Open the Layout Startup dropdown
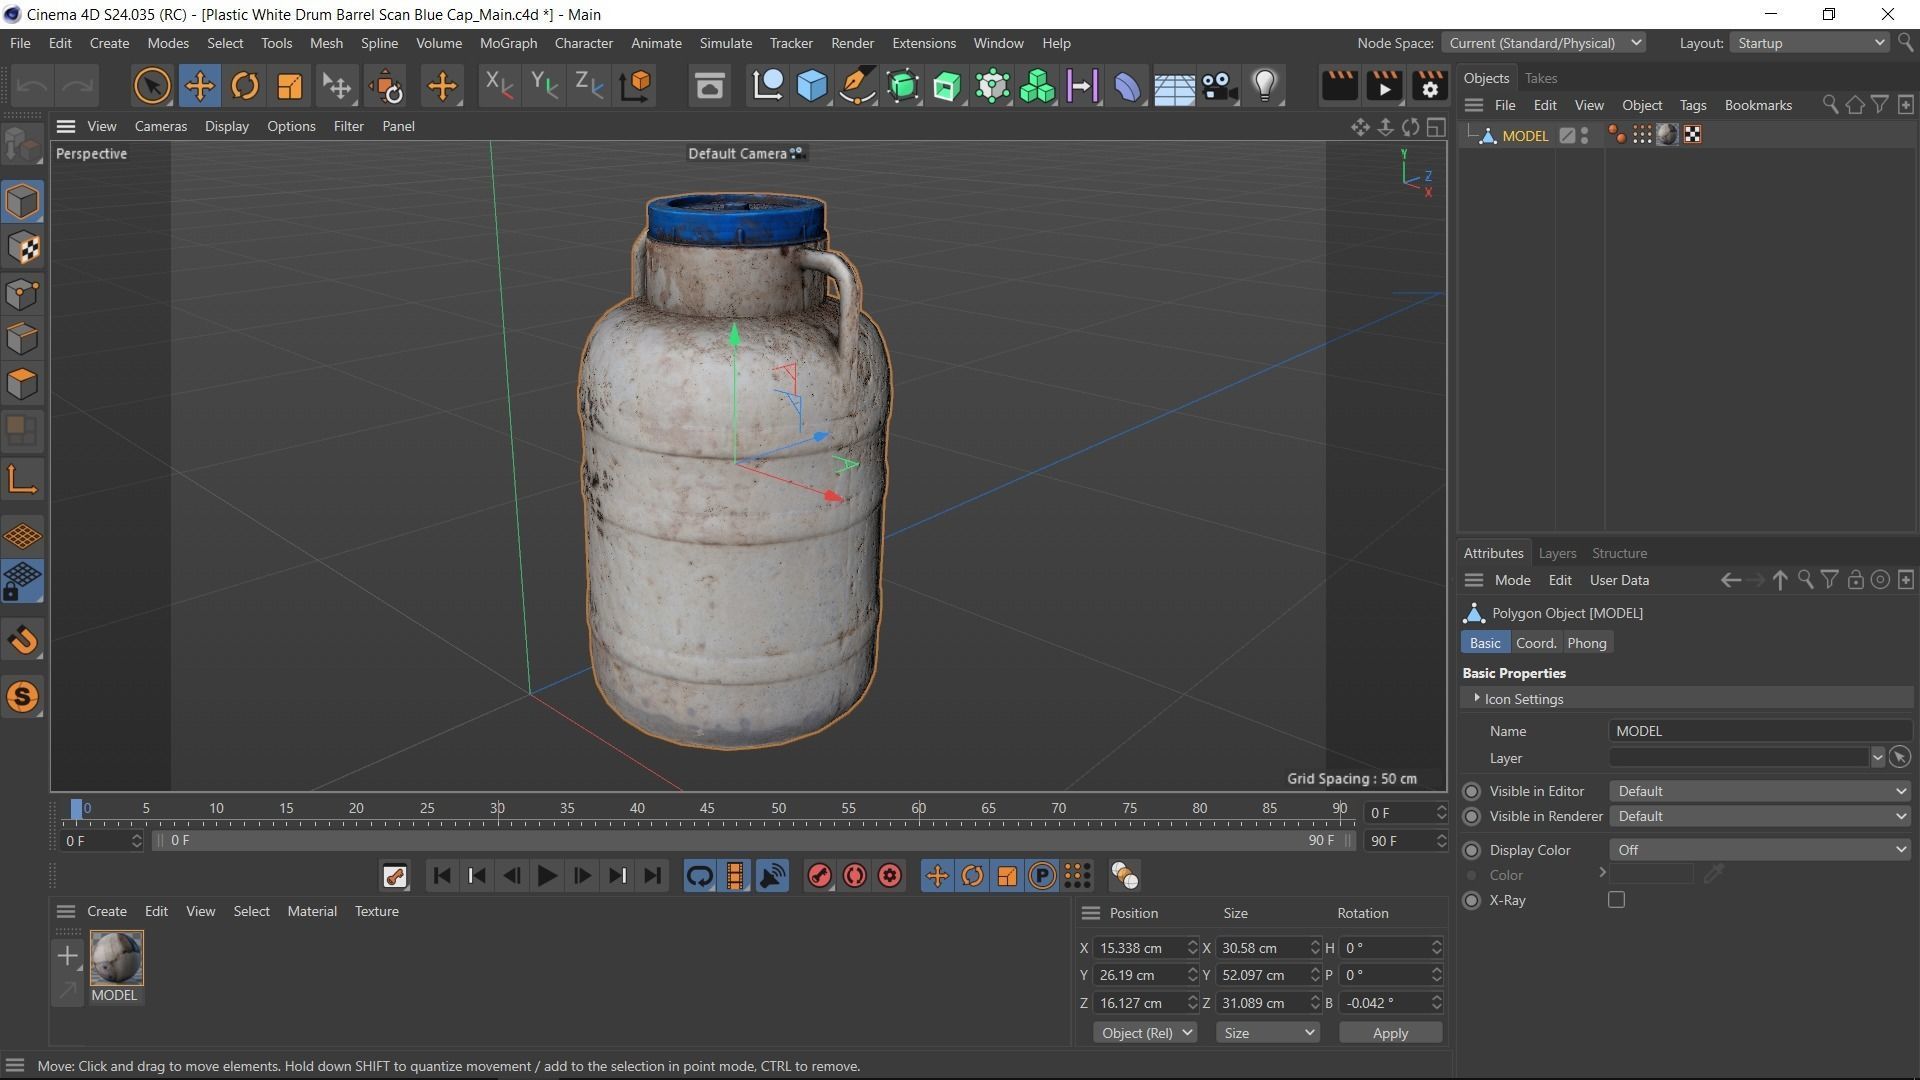Viewport: 1920px width, 1080px height. coord(1810,43)
